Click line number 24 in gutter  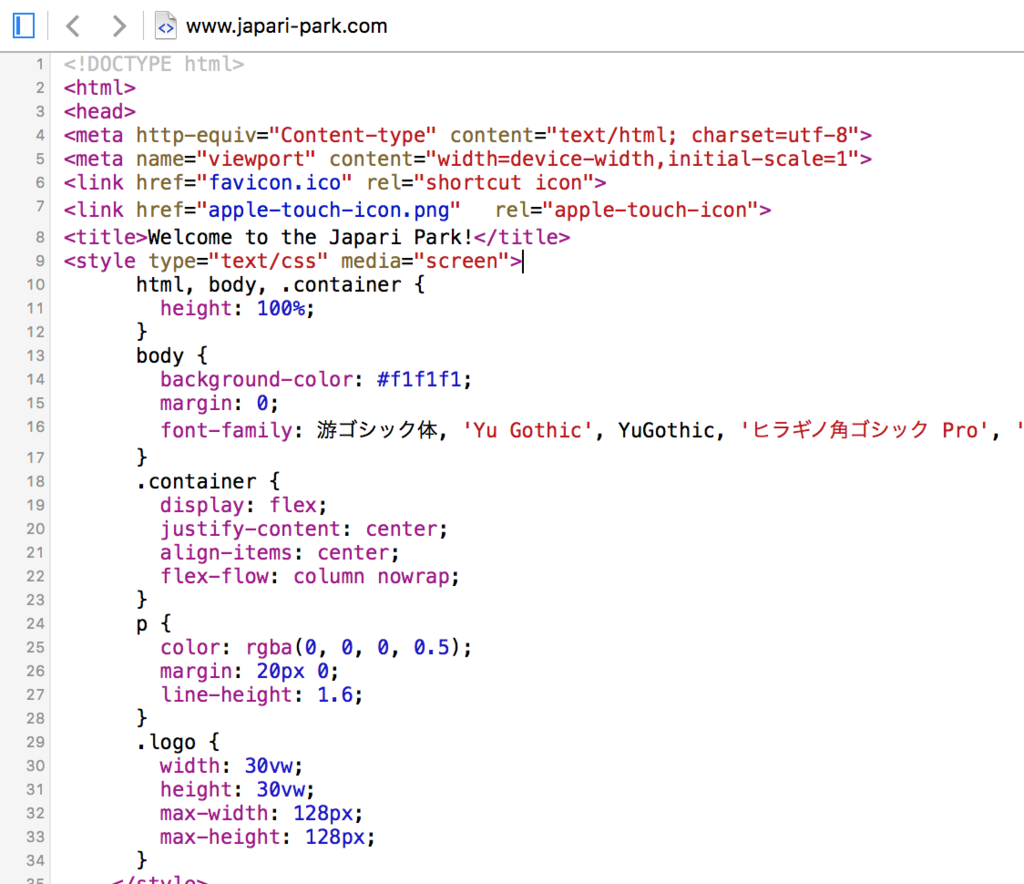[35, 624]
